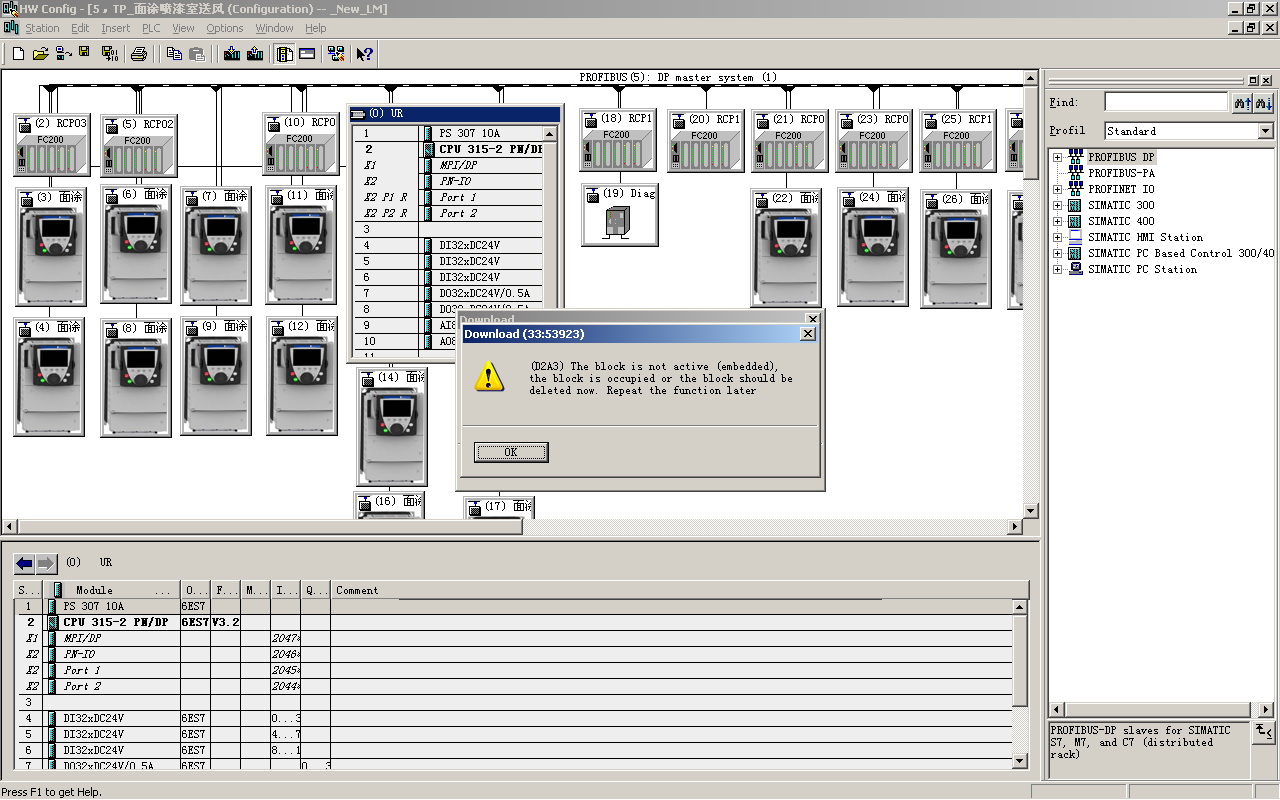Click the Upload to PG icon

tap(255, 54)
